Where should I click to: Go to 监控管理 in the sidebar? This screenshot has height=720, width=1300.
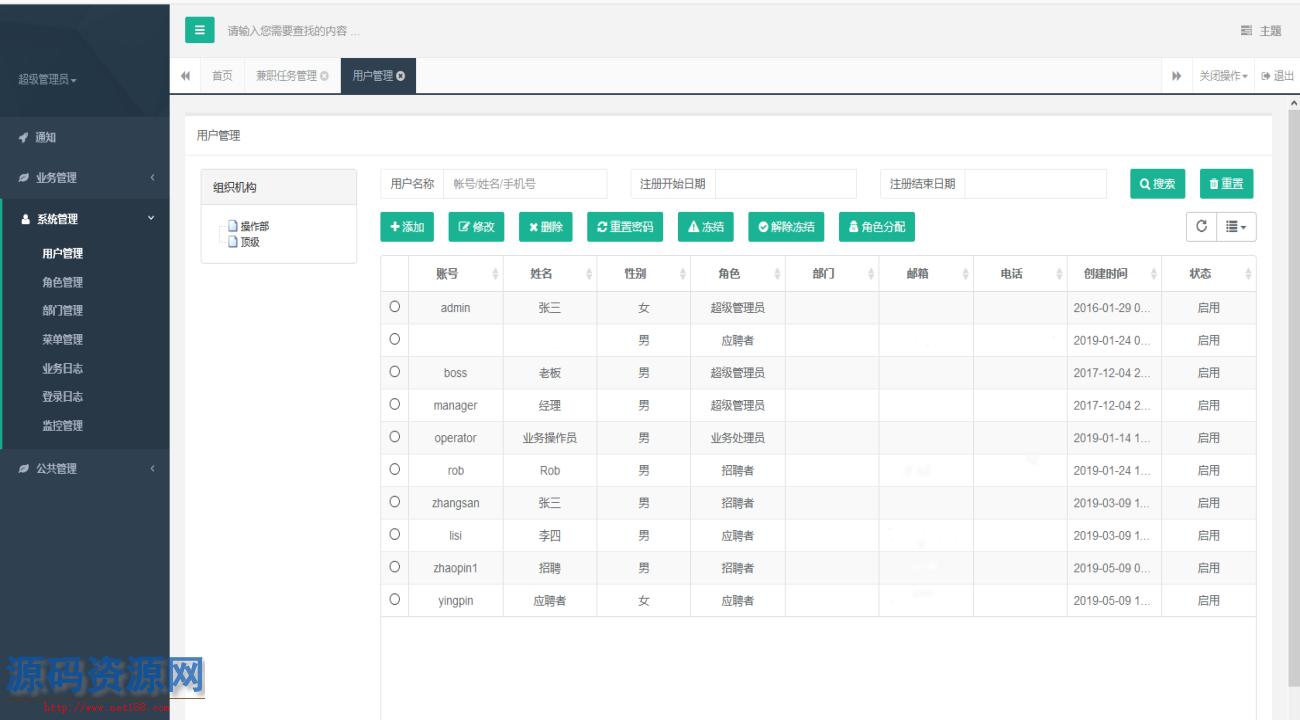pos(63,426)
